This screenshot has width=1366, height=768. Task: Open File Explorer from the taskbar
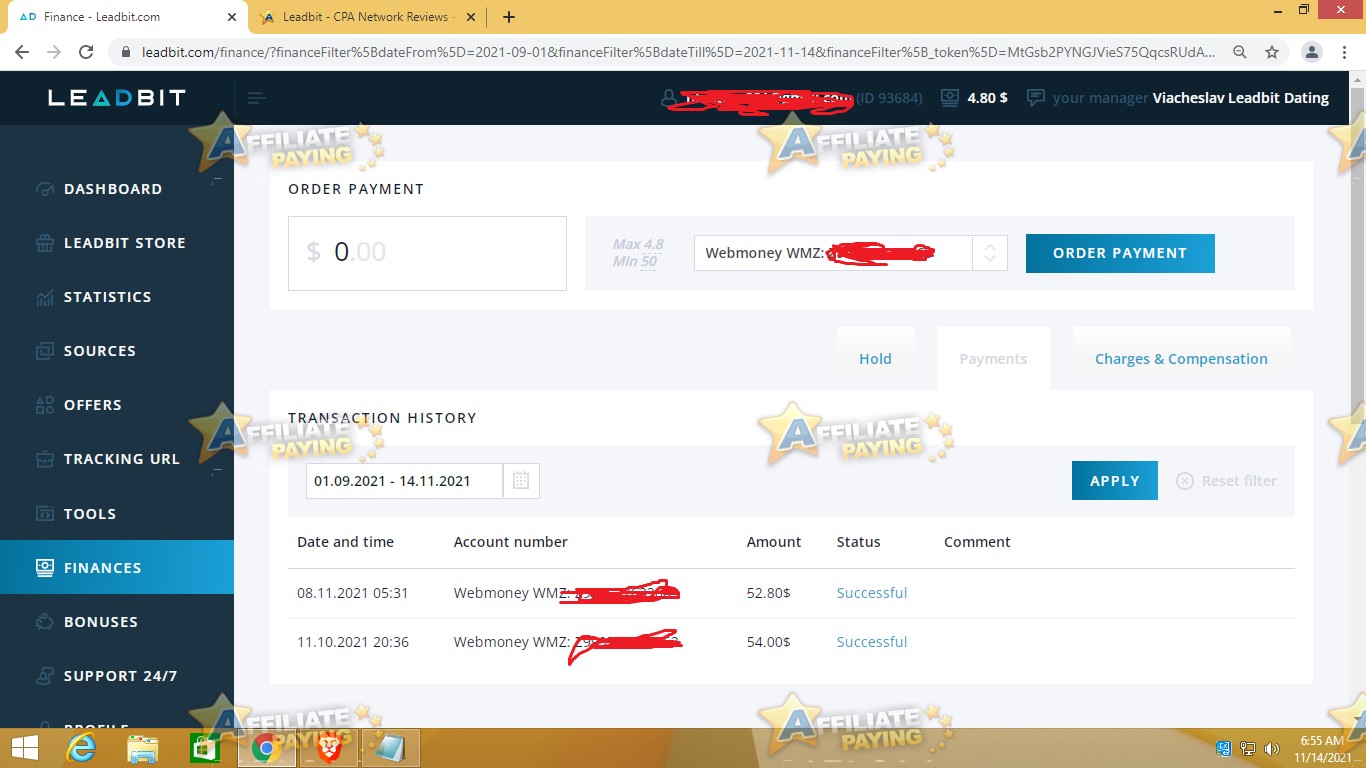pyautogui.click(x=143, y=748)
